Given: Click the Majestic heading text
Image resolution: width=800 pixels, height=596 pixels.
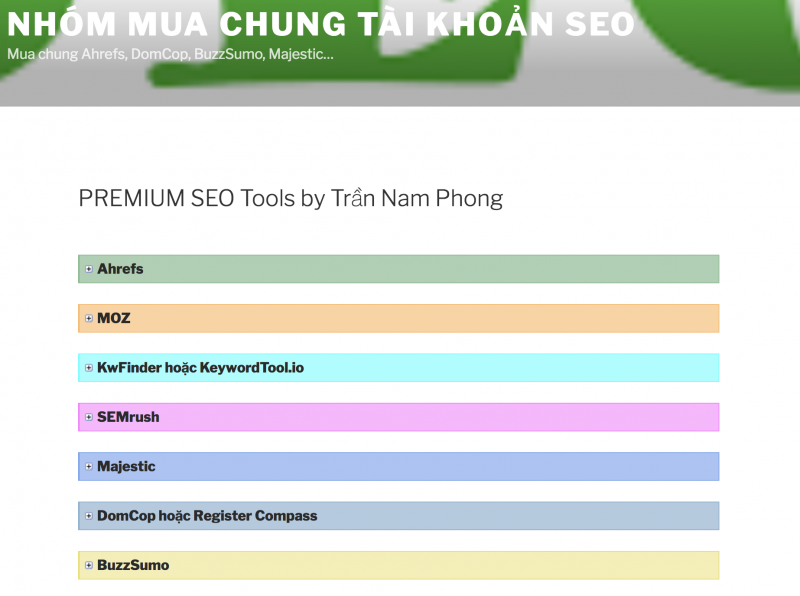Looking at the screenshot, I should click(x=126, y=466).
